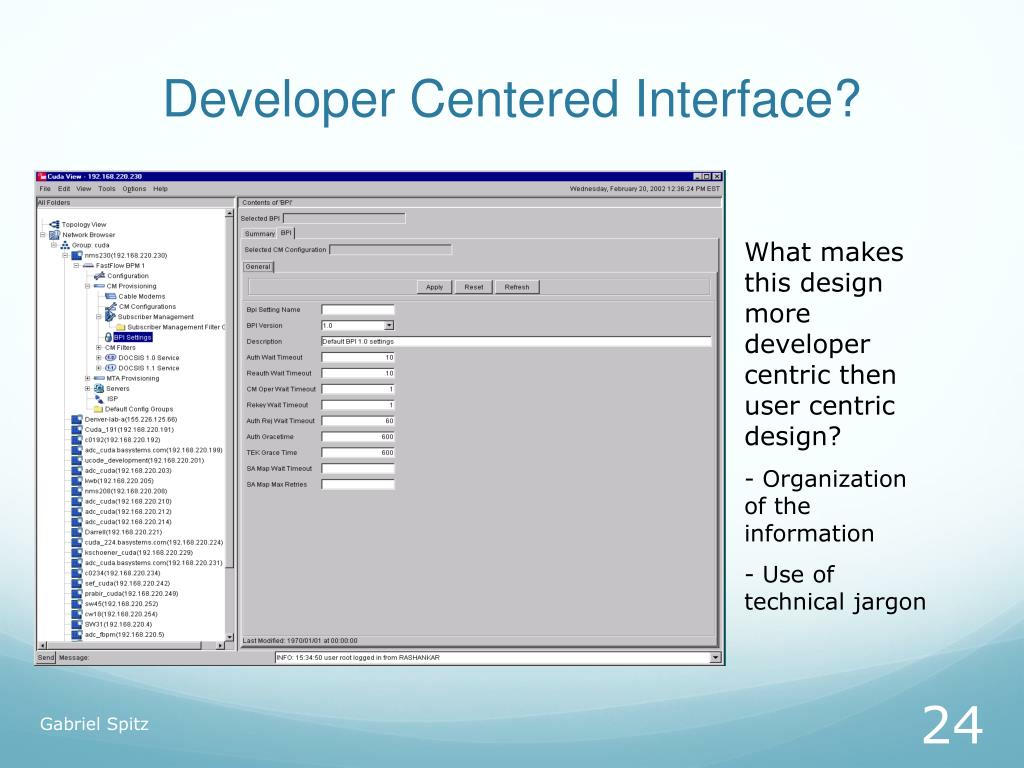Expand the Servers node
This screenshot has width=1024, height=768.
[88, 389]
